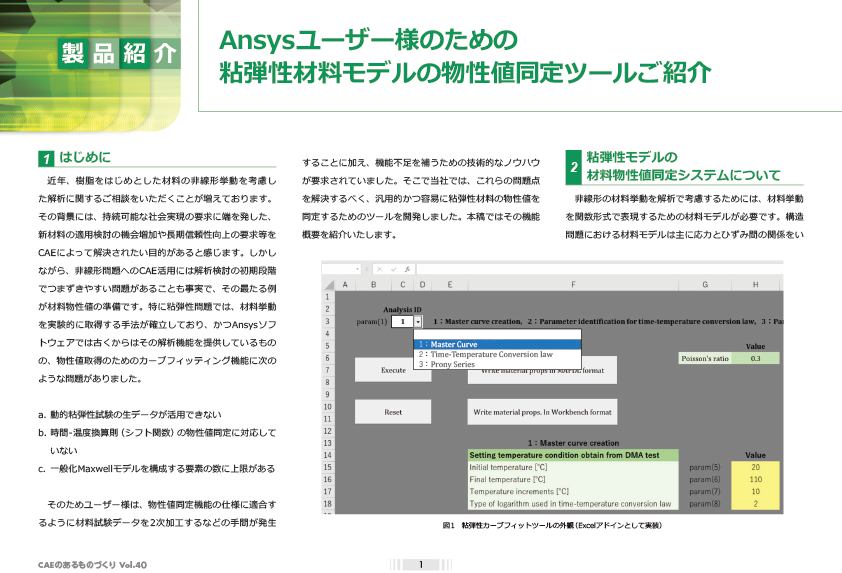Click the Poisson's ratio value cell 0.3
This screenshot has height=573, width=842.
coord(756,358)
